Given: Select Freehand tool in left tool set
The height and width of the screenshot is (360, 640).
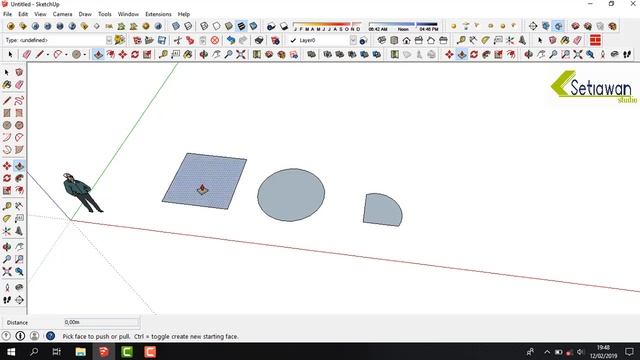Looking at the screenshot, I should (x=19, y=100).
